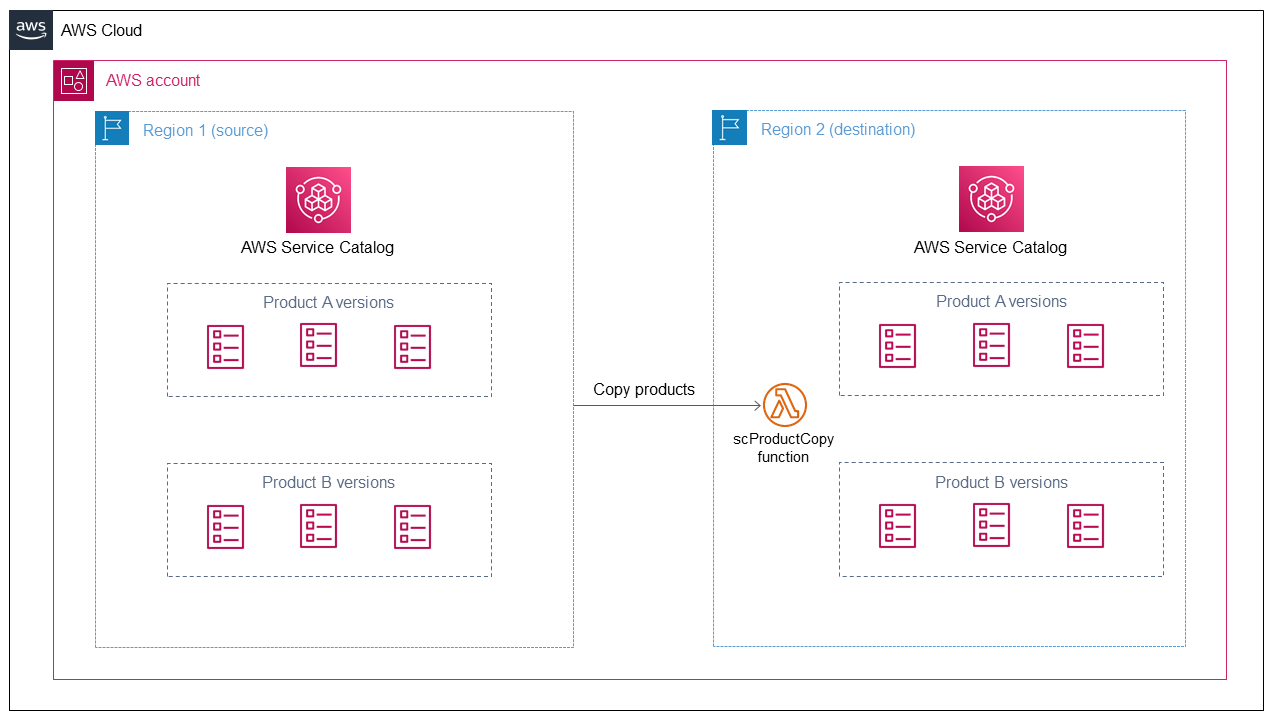
Task: Click the middle Product B version icon in Region 1
Action: [317, 526]
